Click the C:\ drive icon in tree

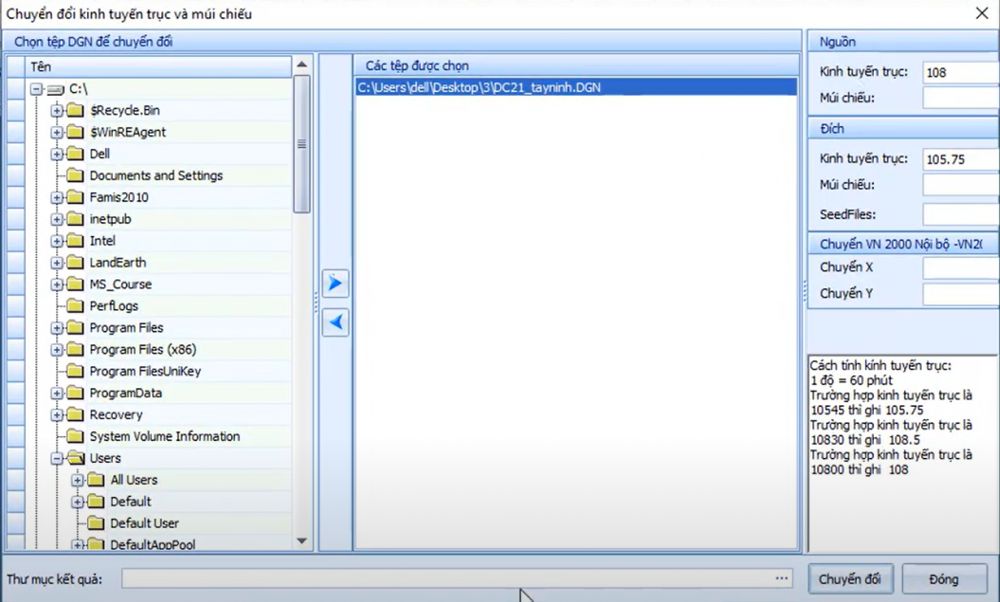55,89
